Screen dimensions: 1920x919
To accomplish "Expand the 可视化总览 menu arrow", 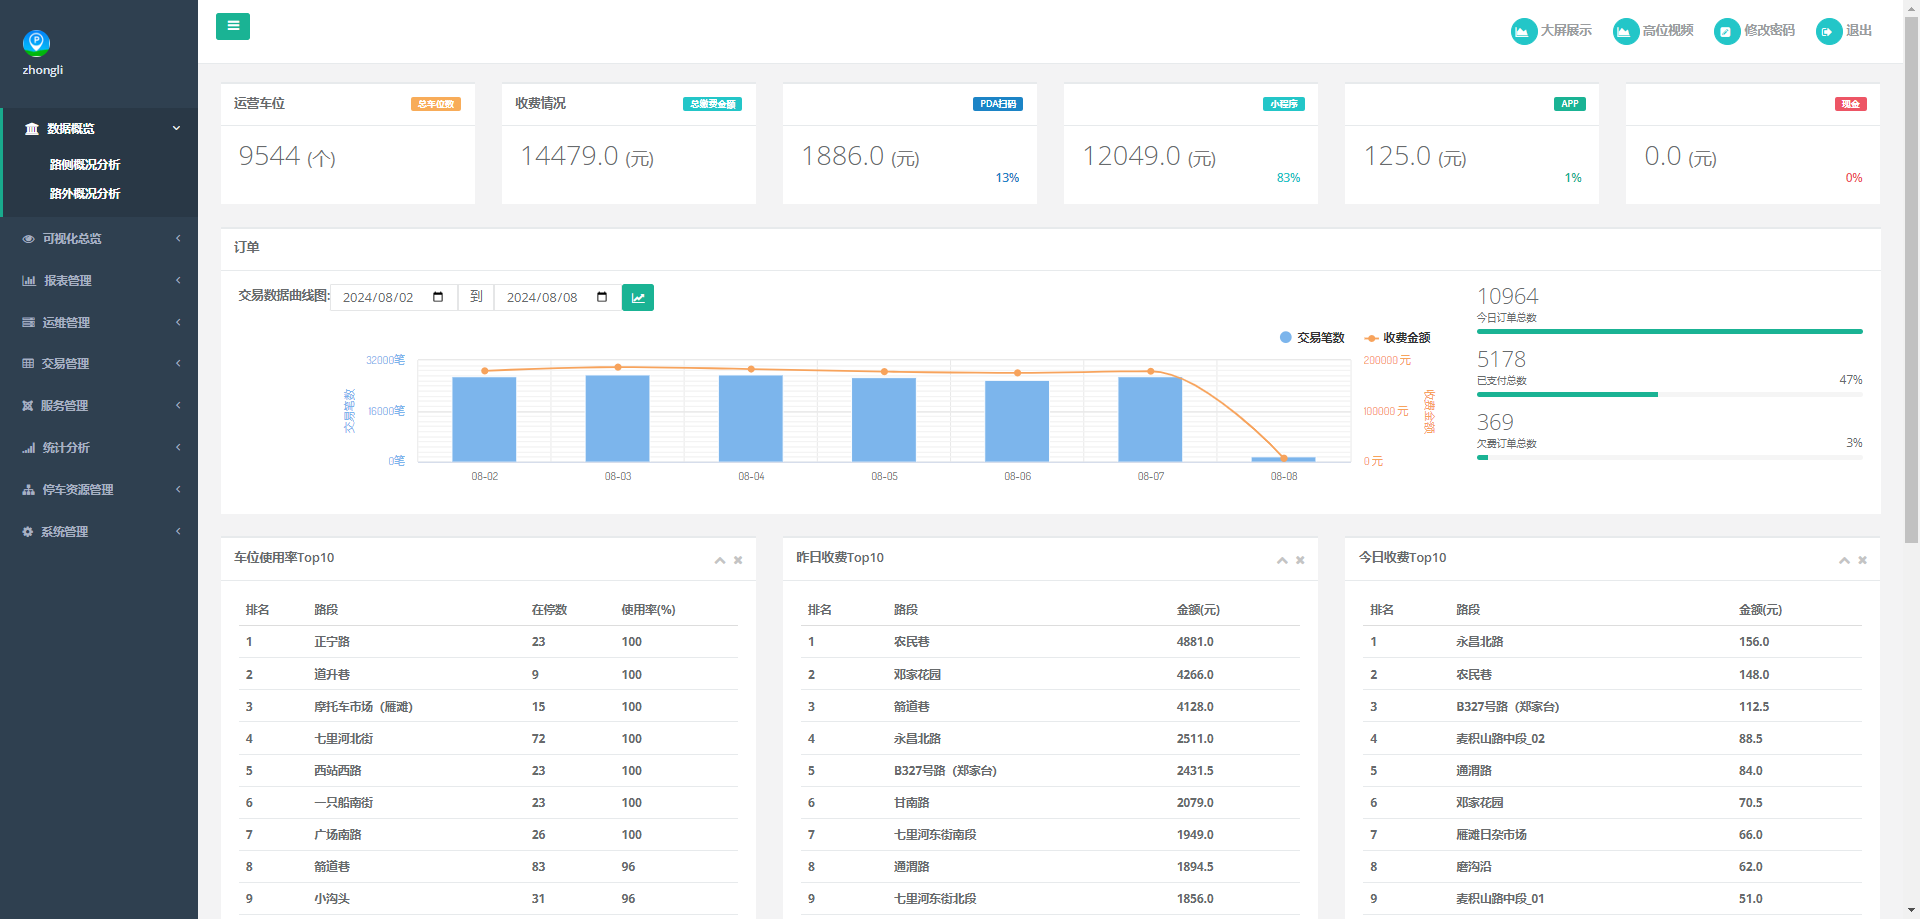I will (x=178, y=238).
